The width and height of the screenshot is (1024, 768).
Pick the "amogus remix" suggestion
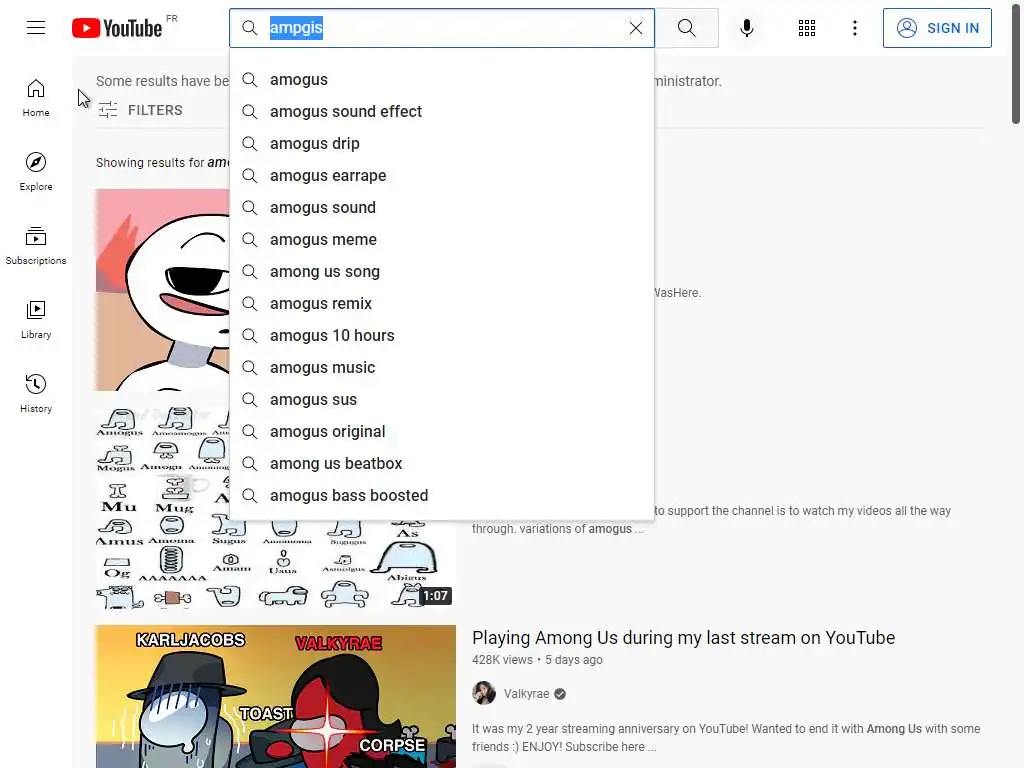pos(442,304)
